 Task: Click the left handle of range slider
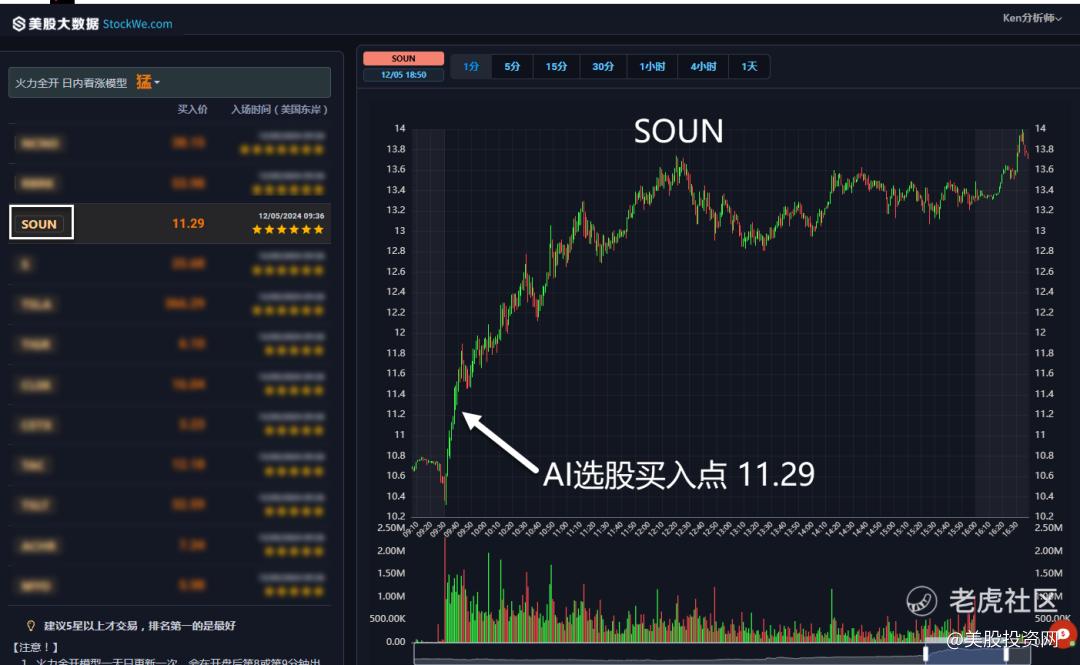pos(925,653)
